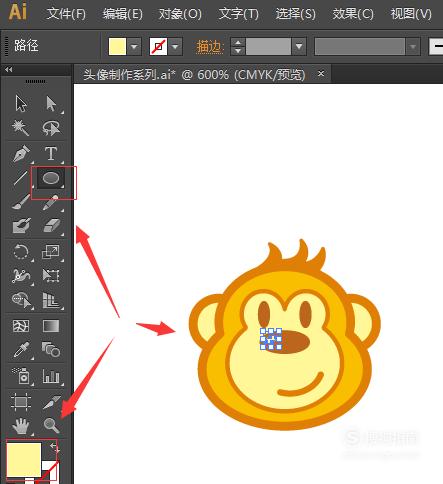The width and height of the screenshot is (443, 484).
Task: Expand the stroke weight dropdown
Action: 299,46
